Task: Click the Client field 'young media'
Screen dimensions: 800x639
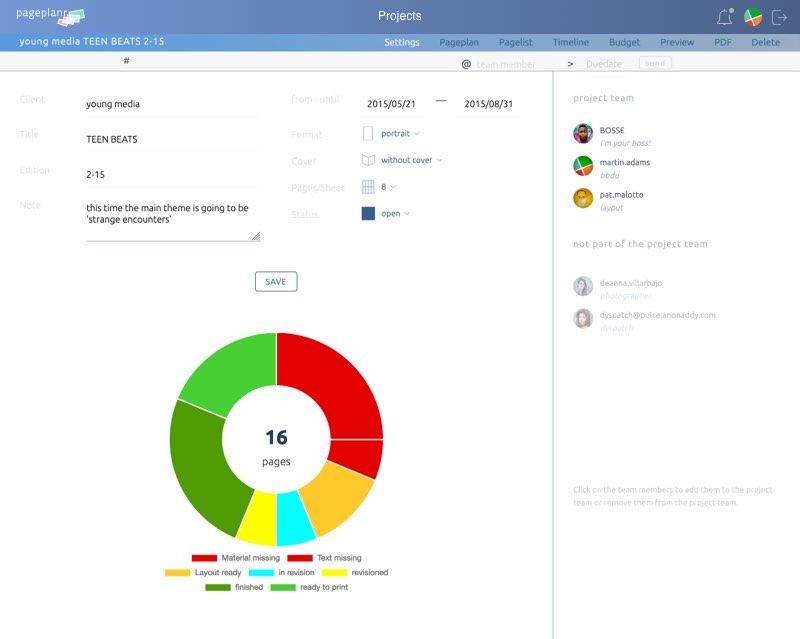Action: [x=172, y=104]
